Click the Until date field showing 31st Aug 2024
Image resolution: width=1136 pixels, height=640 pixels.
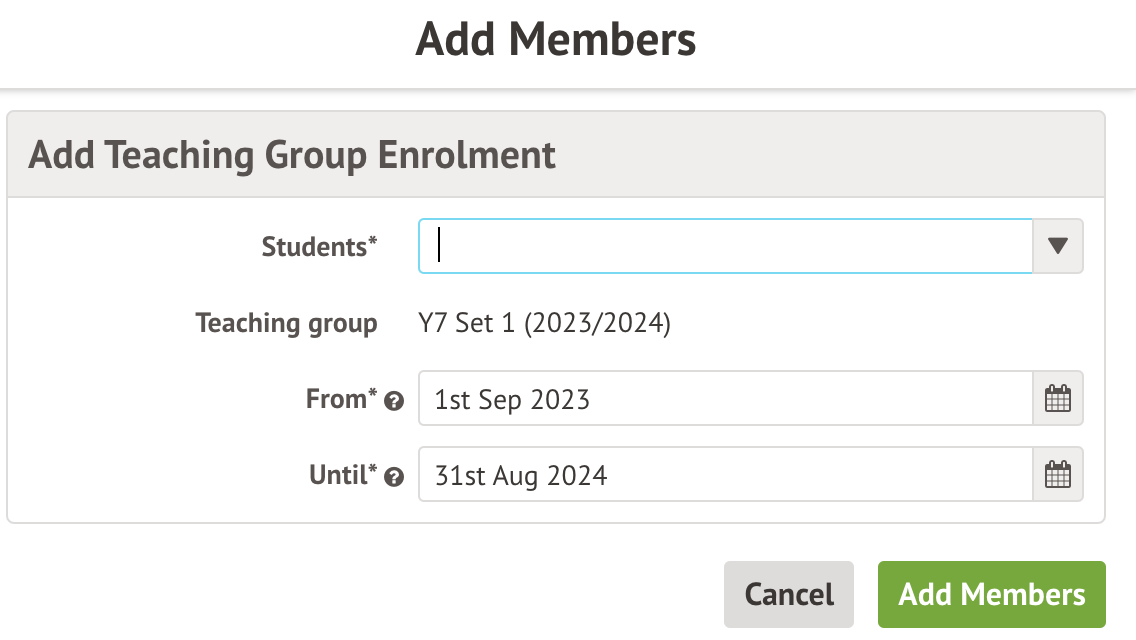(x=725, y=475)
